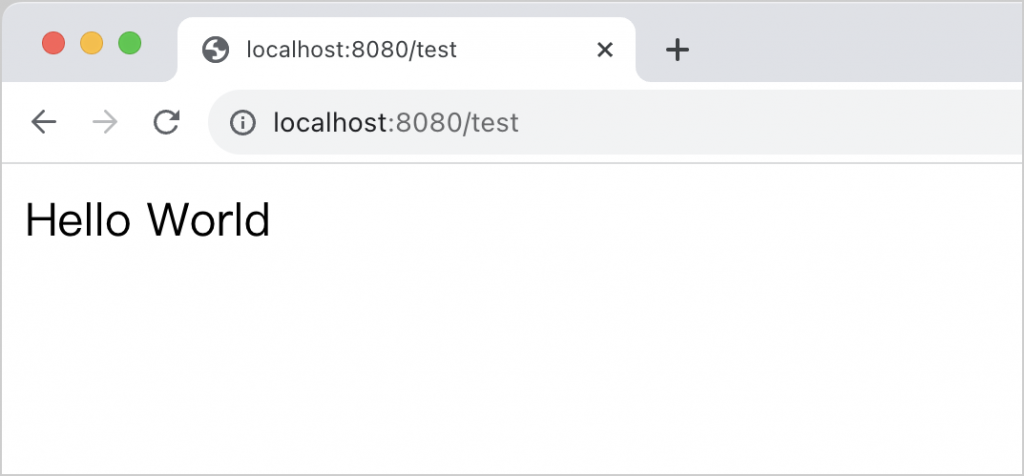The width and height of the screenshot is (1024, 476).
Task: Click "localhost" in the address bar
Action: click(330, 123)
